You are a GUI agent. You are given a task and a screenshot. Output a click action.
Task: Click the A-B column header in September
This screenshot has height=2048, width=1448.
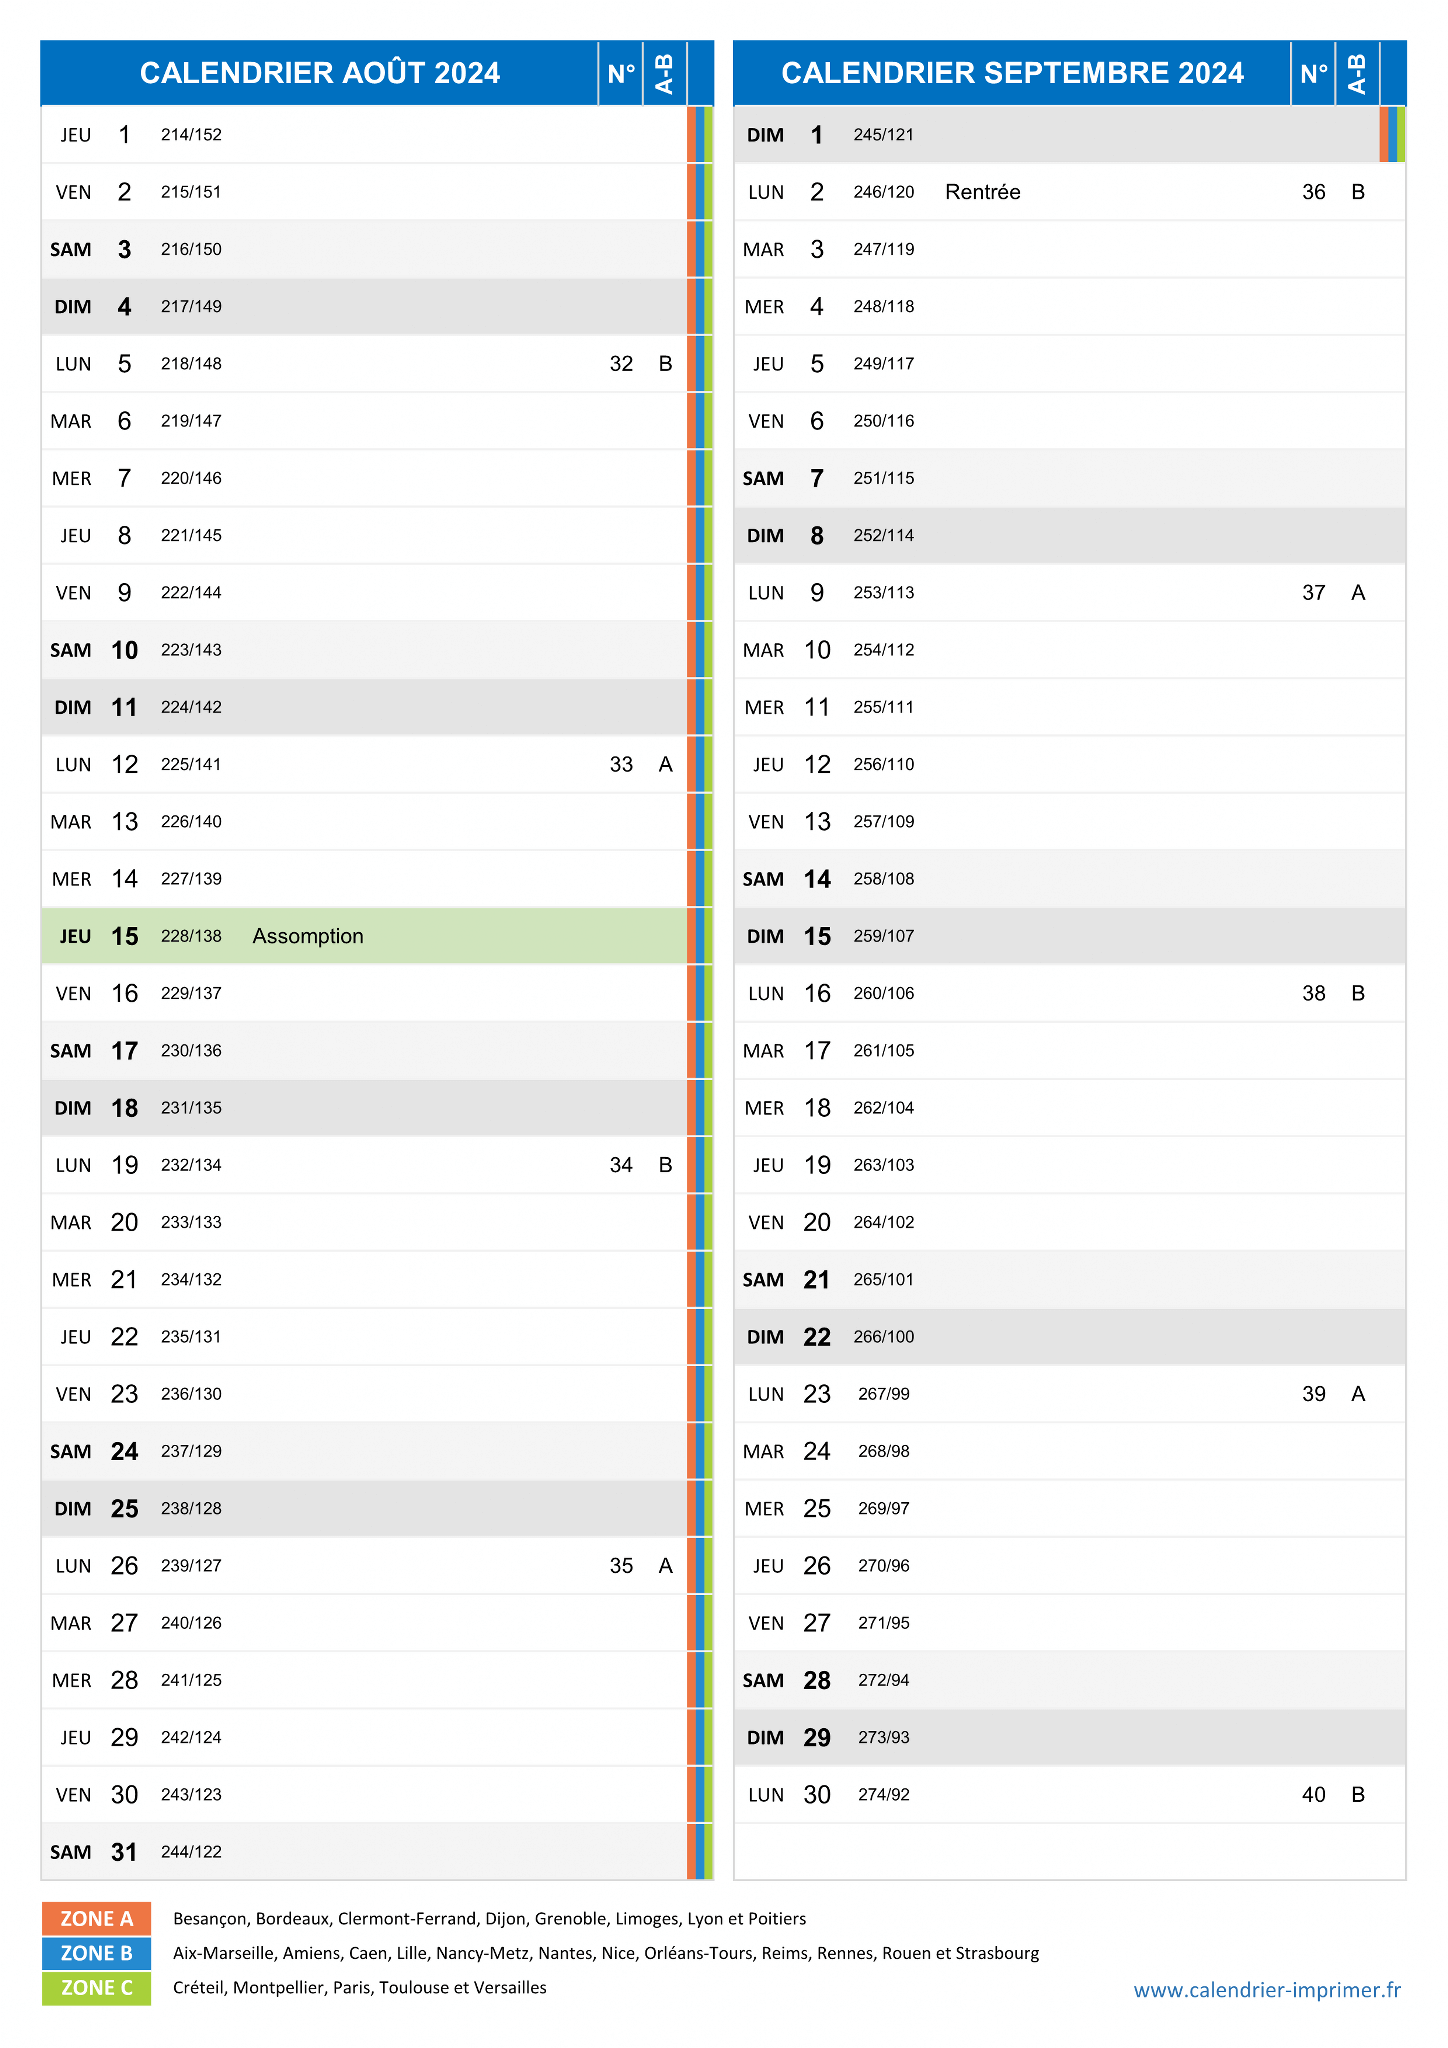coord(1357,73)
